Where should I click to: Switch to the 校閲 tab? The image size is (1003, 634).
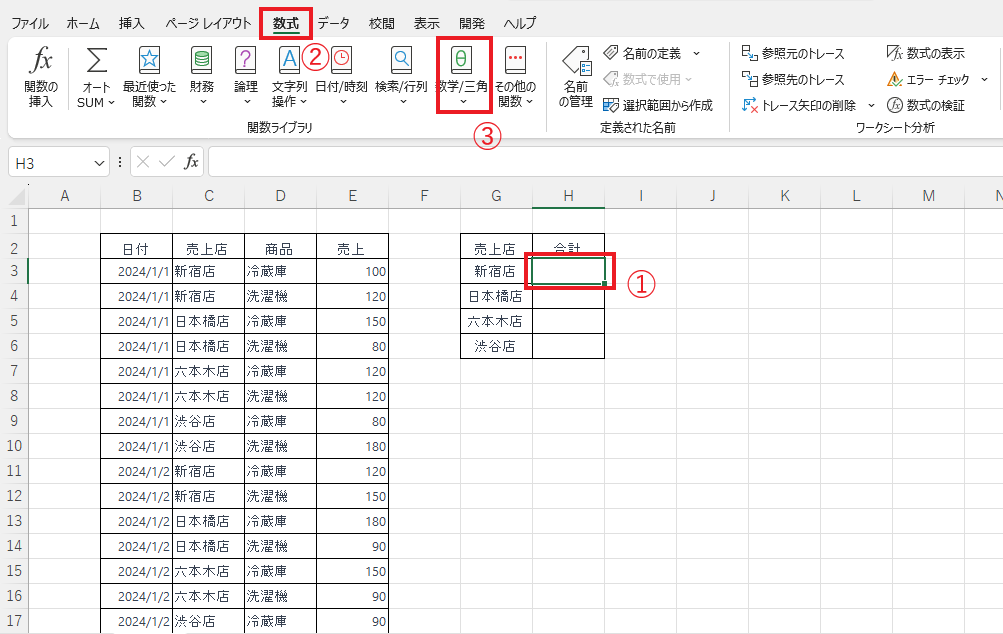pos(382,24)
